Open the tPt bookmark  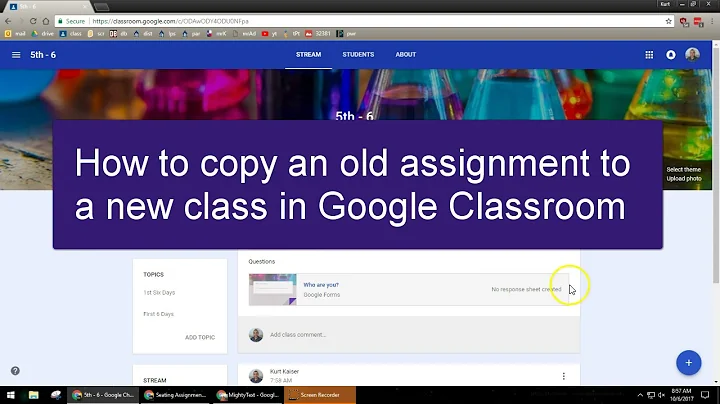click(292, 34)
